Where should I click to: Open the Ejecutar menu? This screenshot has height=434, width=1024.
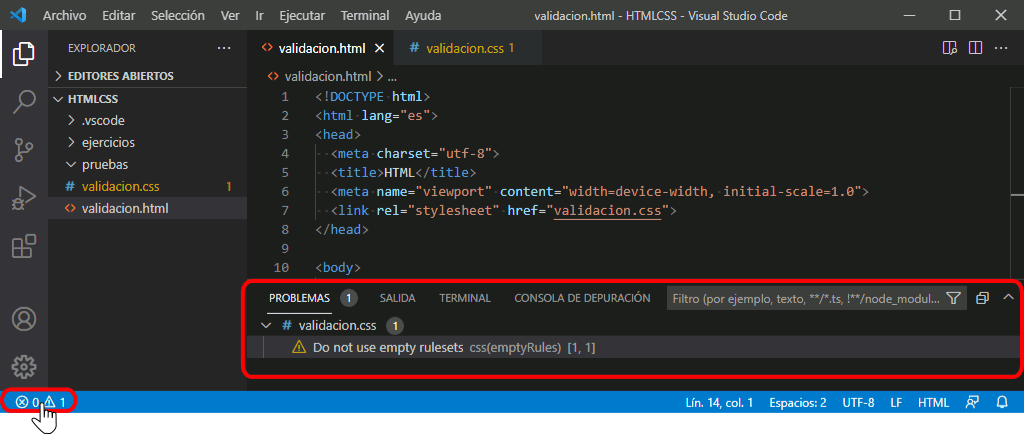coord(303,15)
